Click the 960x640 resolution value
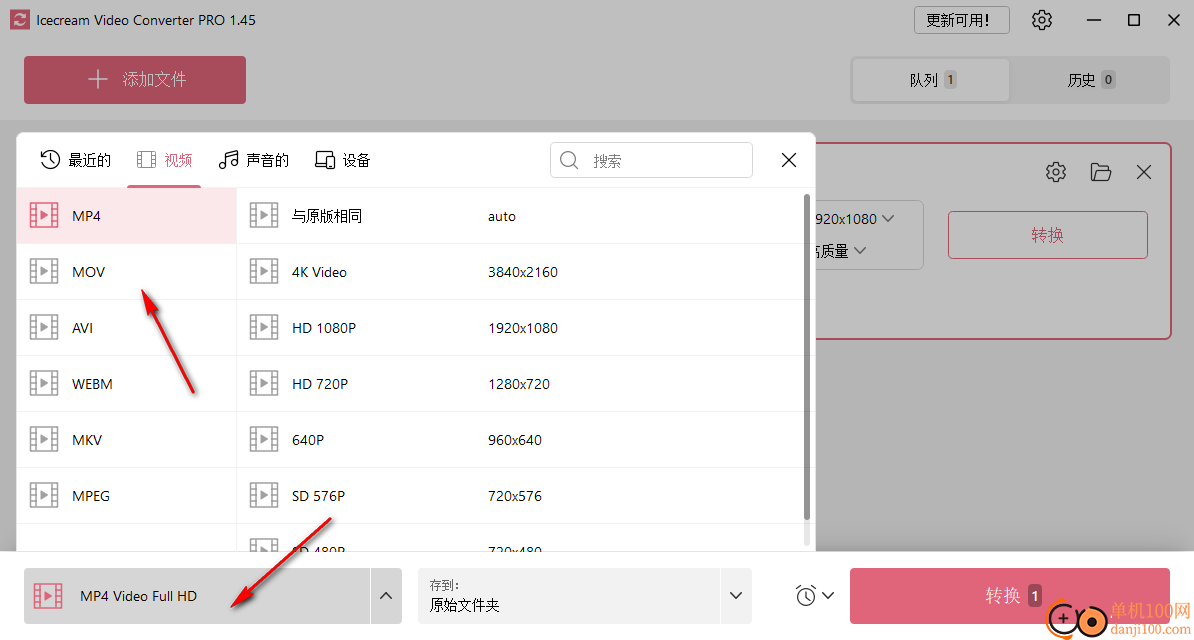The height and width of the screenshot is (640, 1194). click(515, 440)
